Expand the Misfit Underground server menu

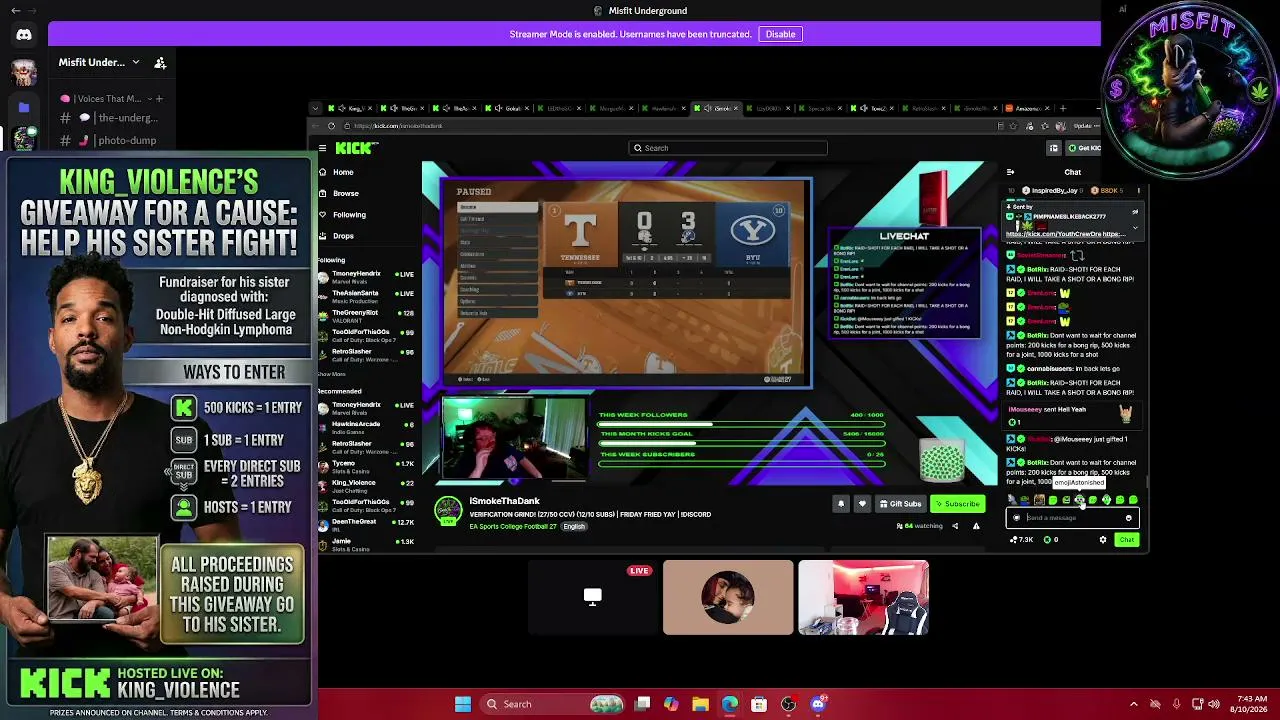(99, 63)
